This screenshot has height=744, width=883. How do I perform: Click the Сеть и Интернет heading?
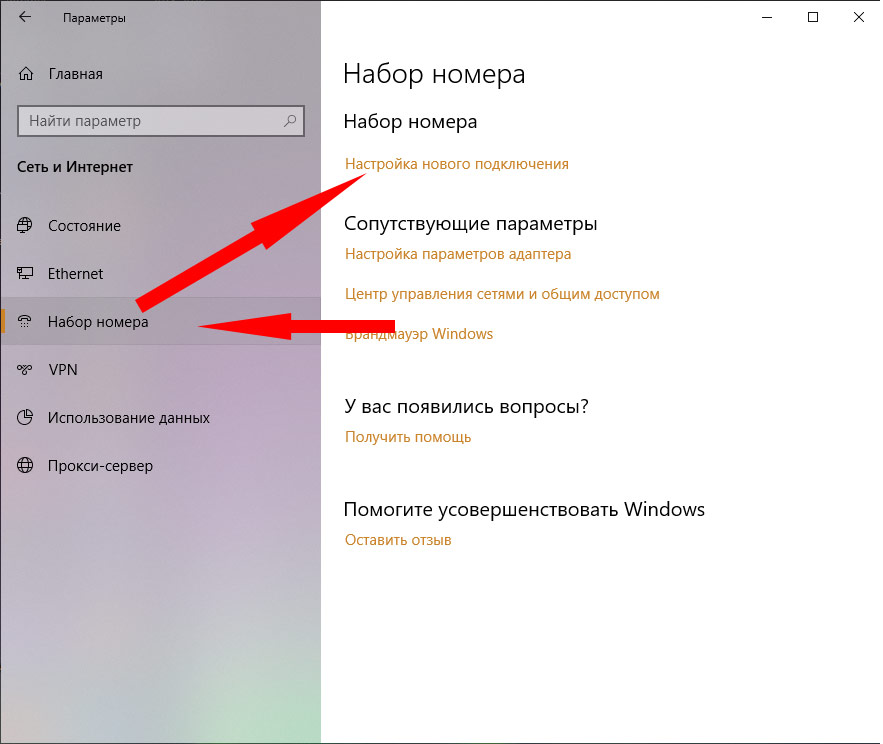(75, 167)
